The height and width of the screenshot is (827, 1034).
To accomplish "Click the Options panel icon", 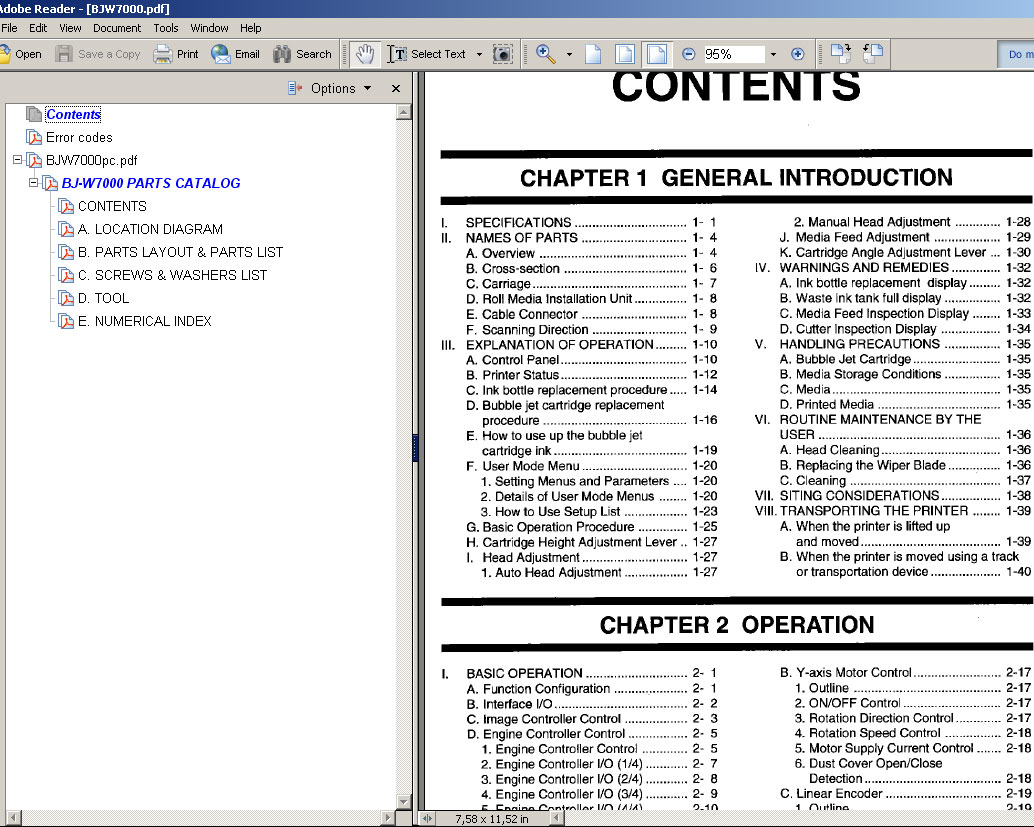I will (x=295, y=88).
